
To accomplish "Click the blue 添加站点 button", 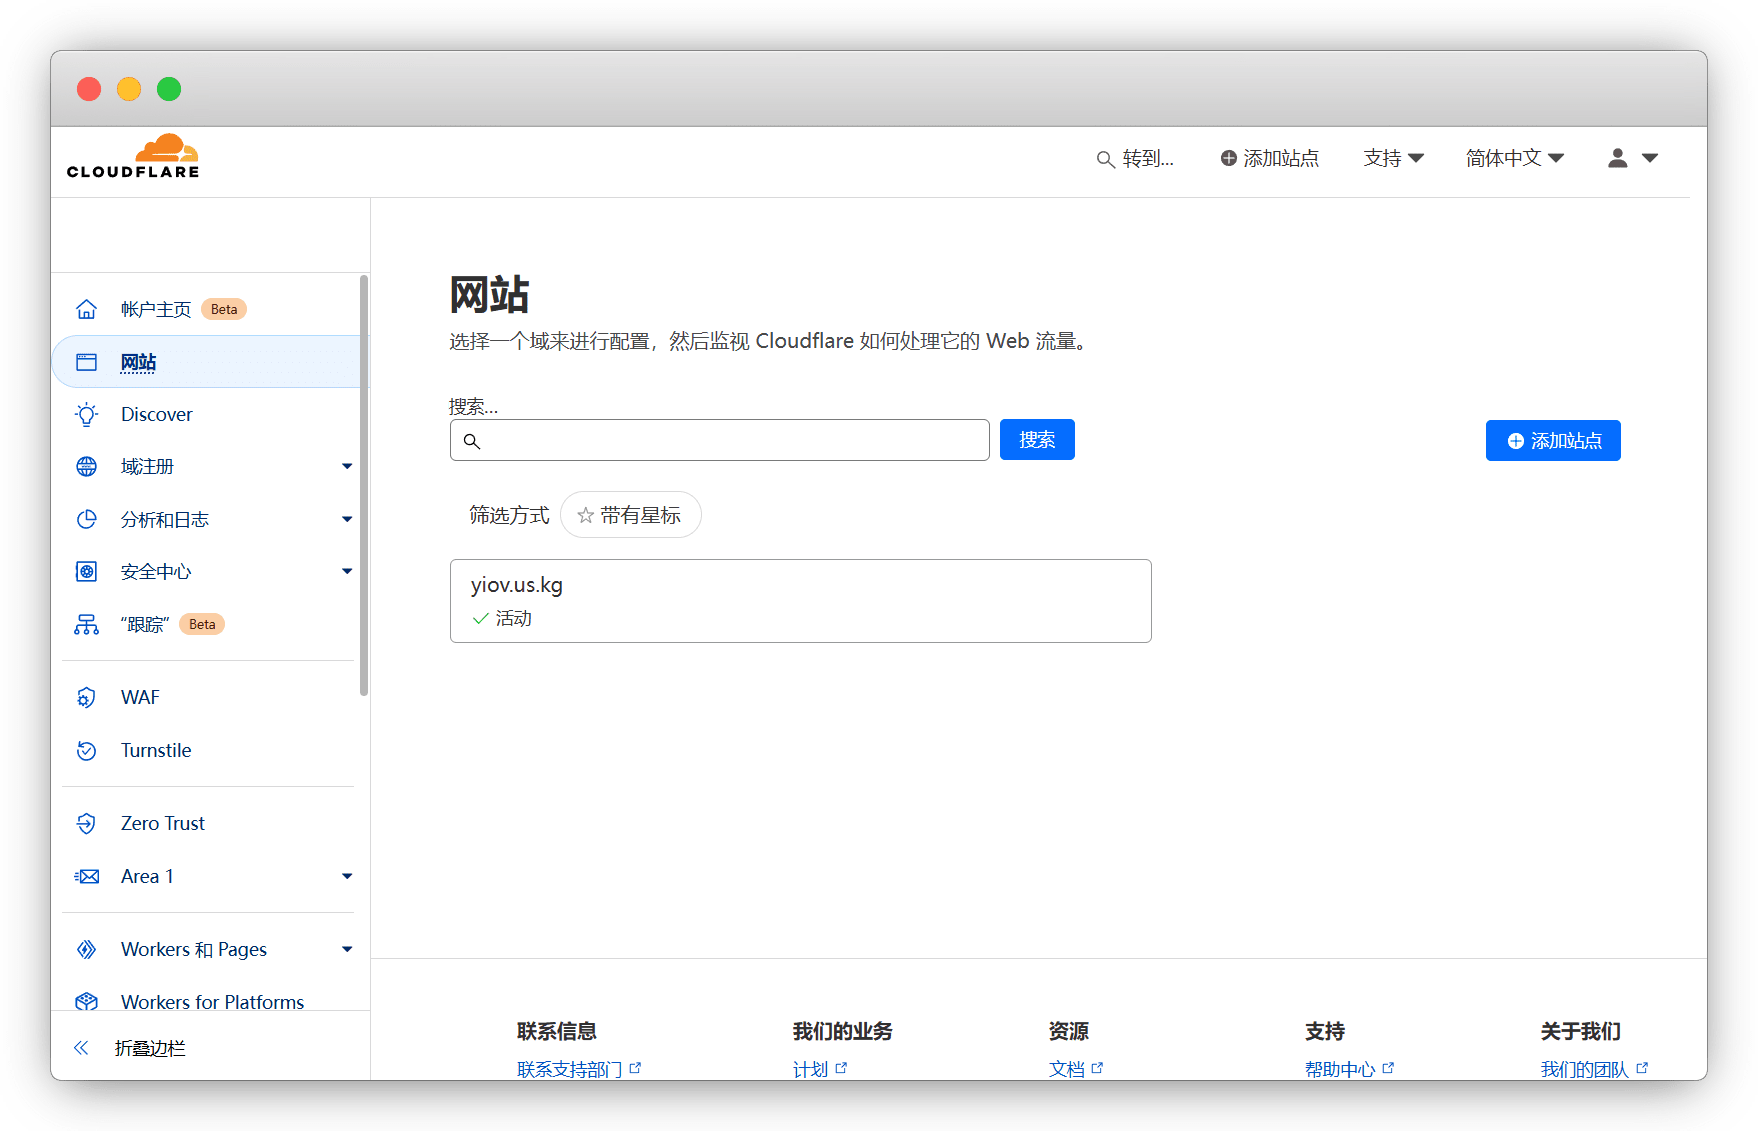I will click(x=1552, y=441).
